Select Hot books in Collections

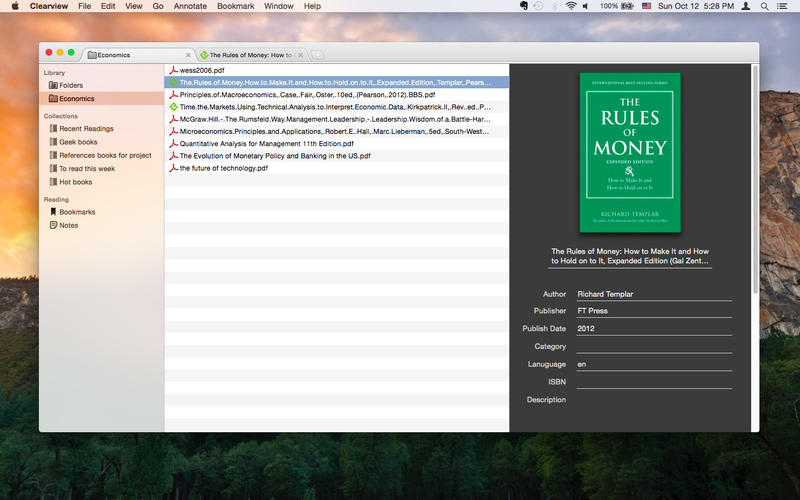(75, 182)
